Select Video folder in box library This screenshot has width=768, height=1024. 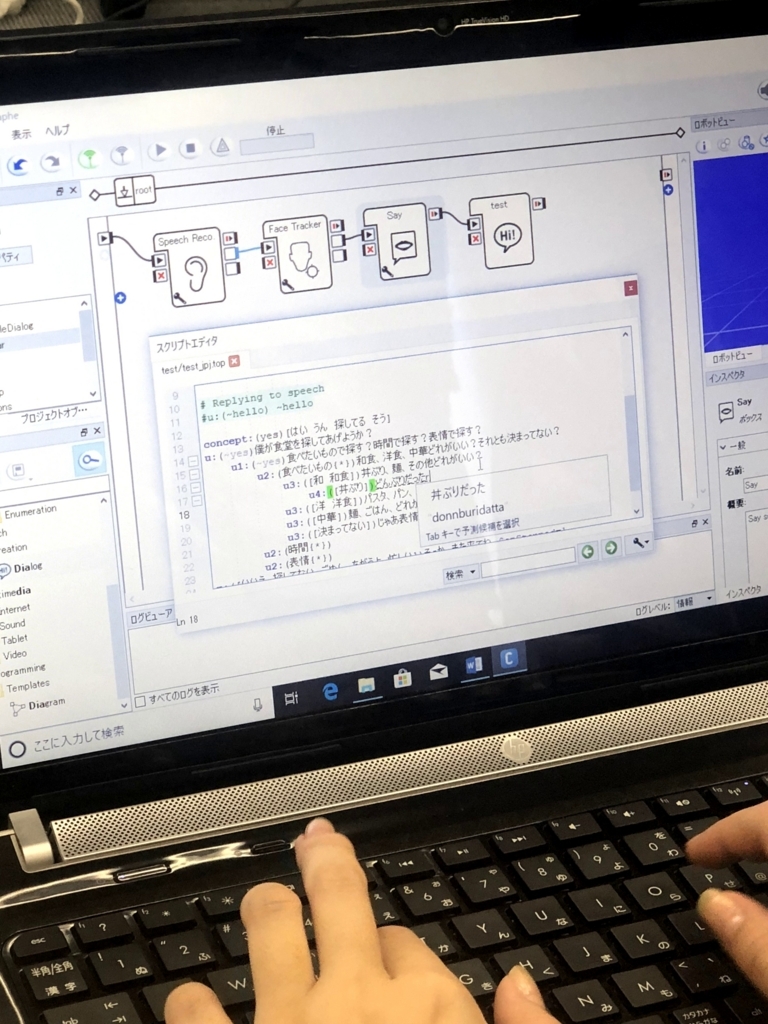[15, 654]
